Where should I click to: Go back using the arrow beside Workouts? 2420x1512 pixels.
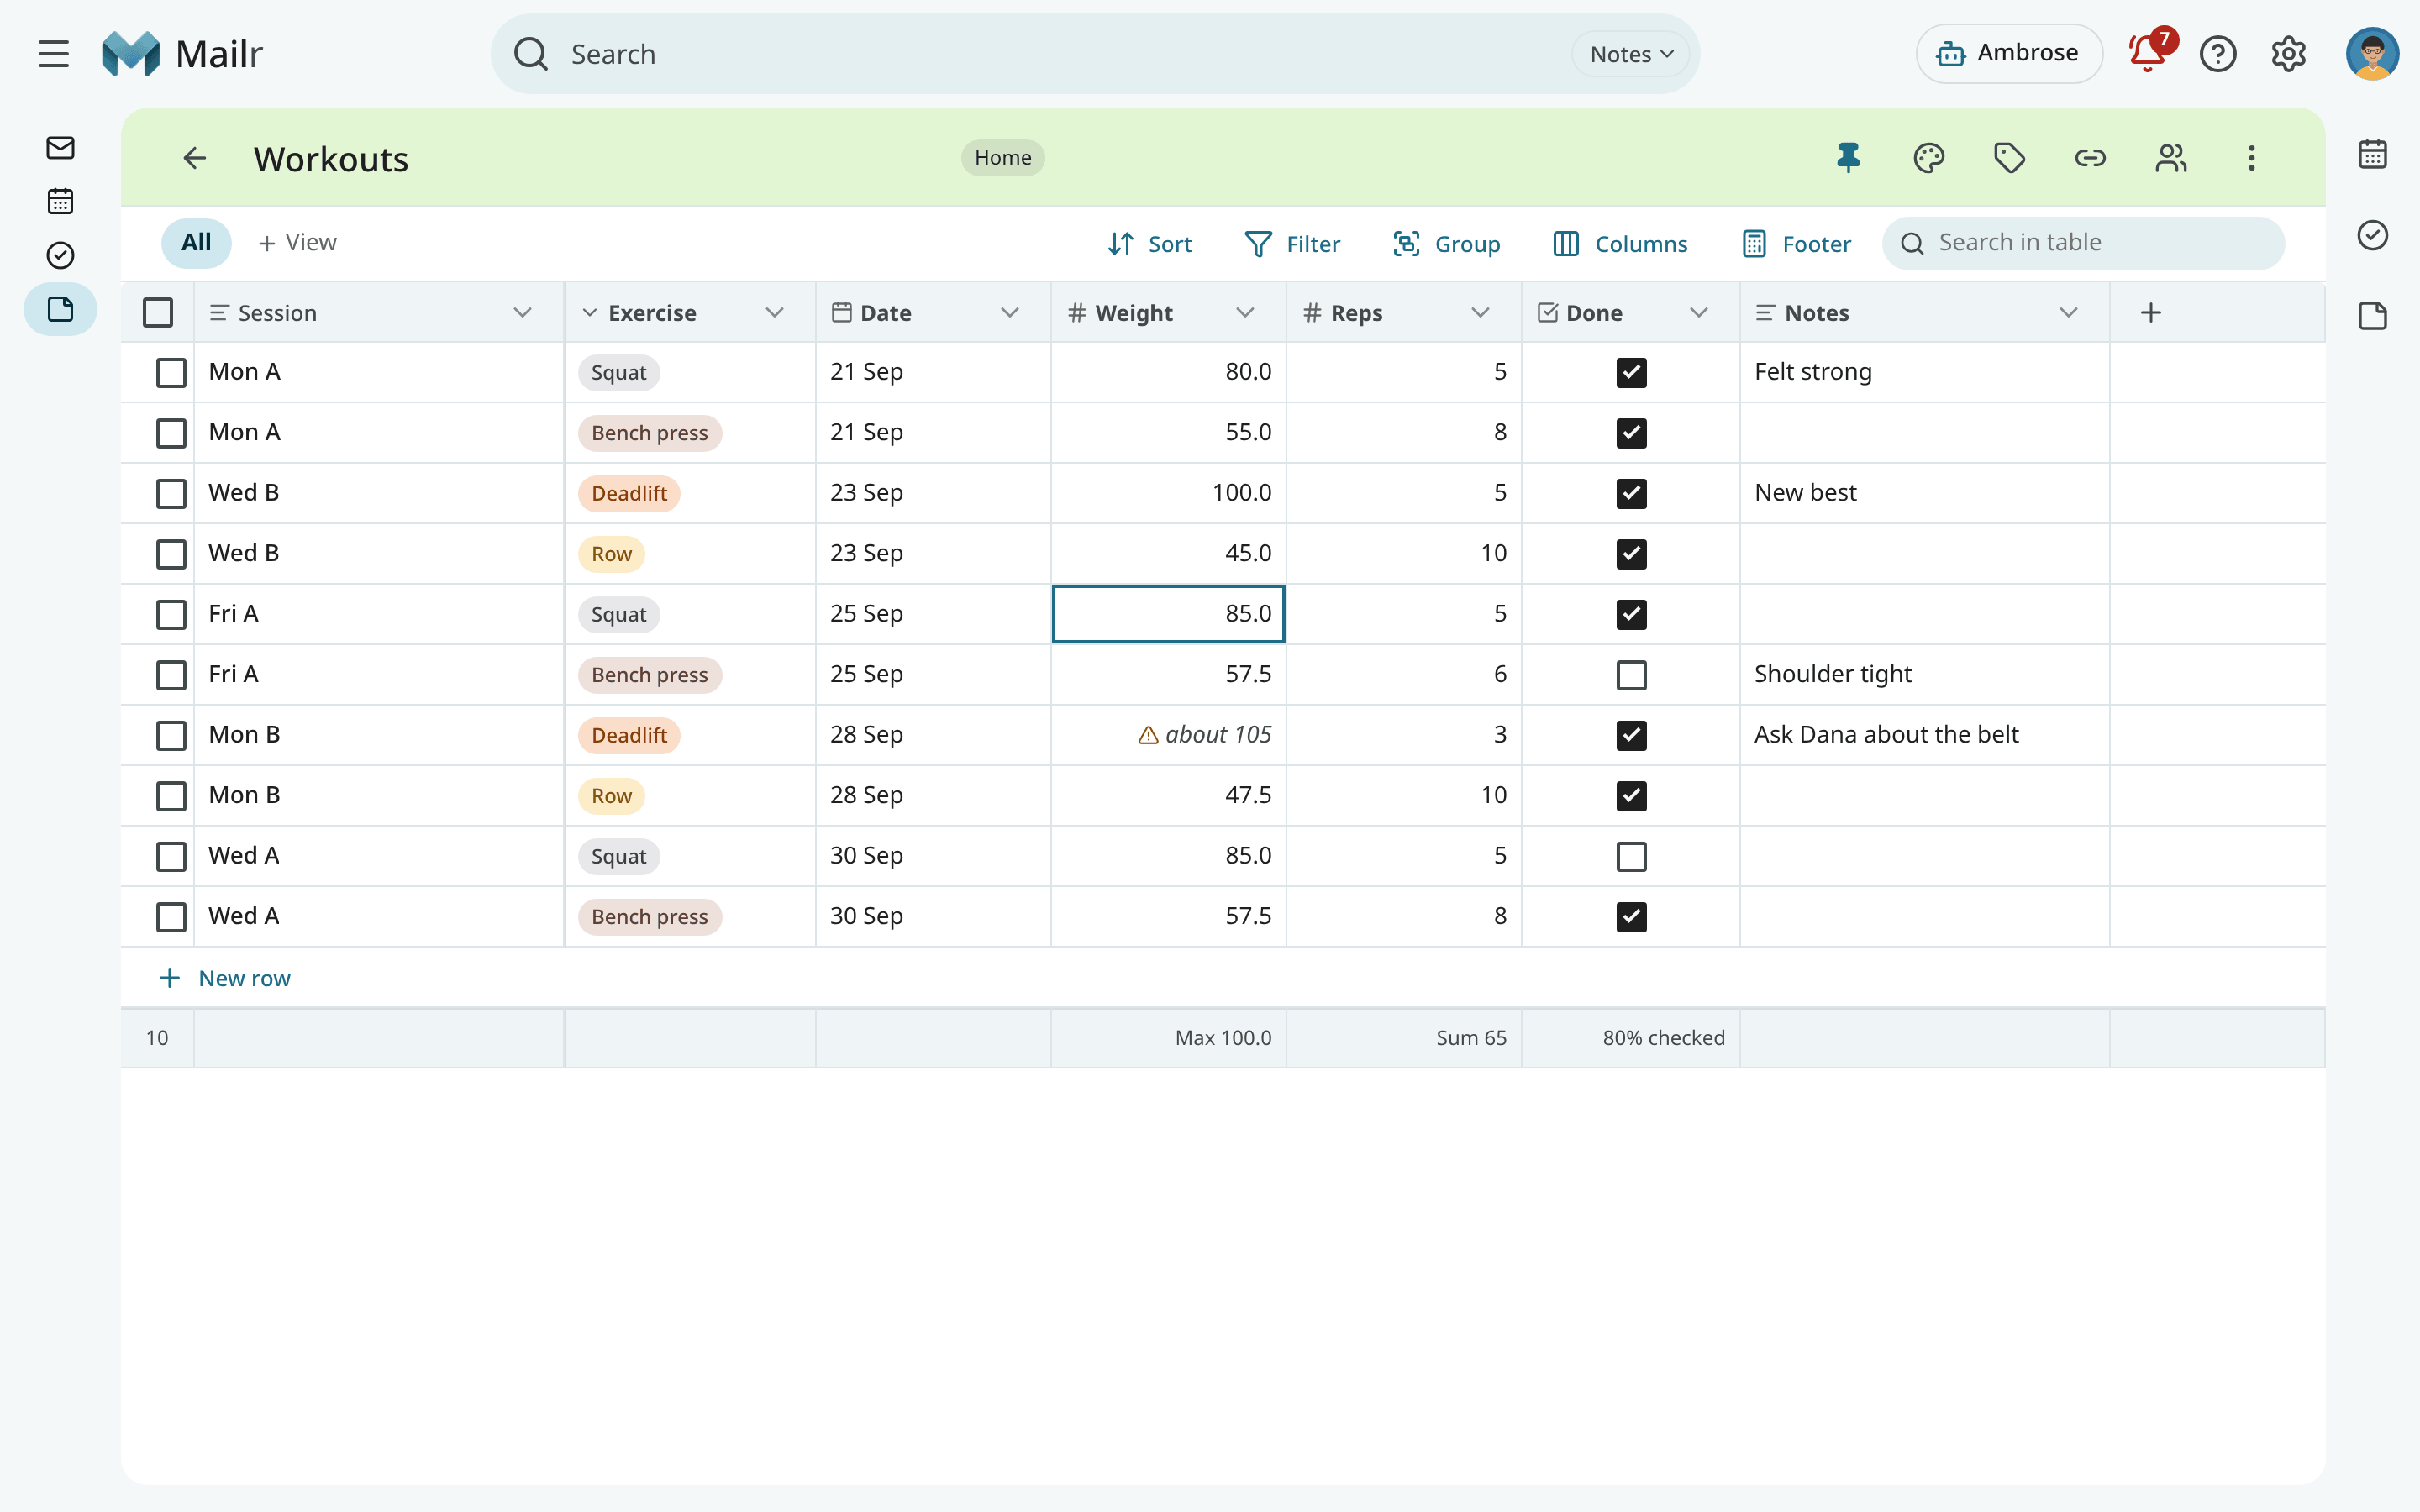click(195, 158)
